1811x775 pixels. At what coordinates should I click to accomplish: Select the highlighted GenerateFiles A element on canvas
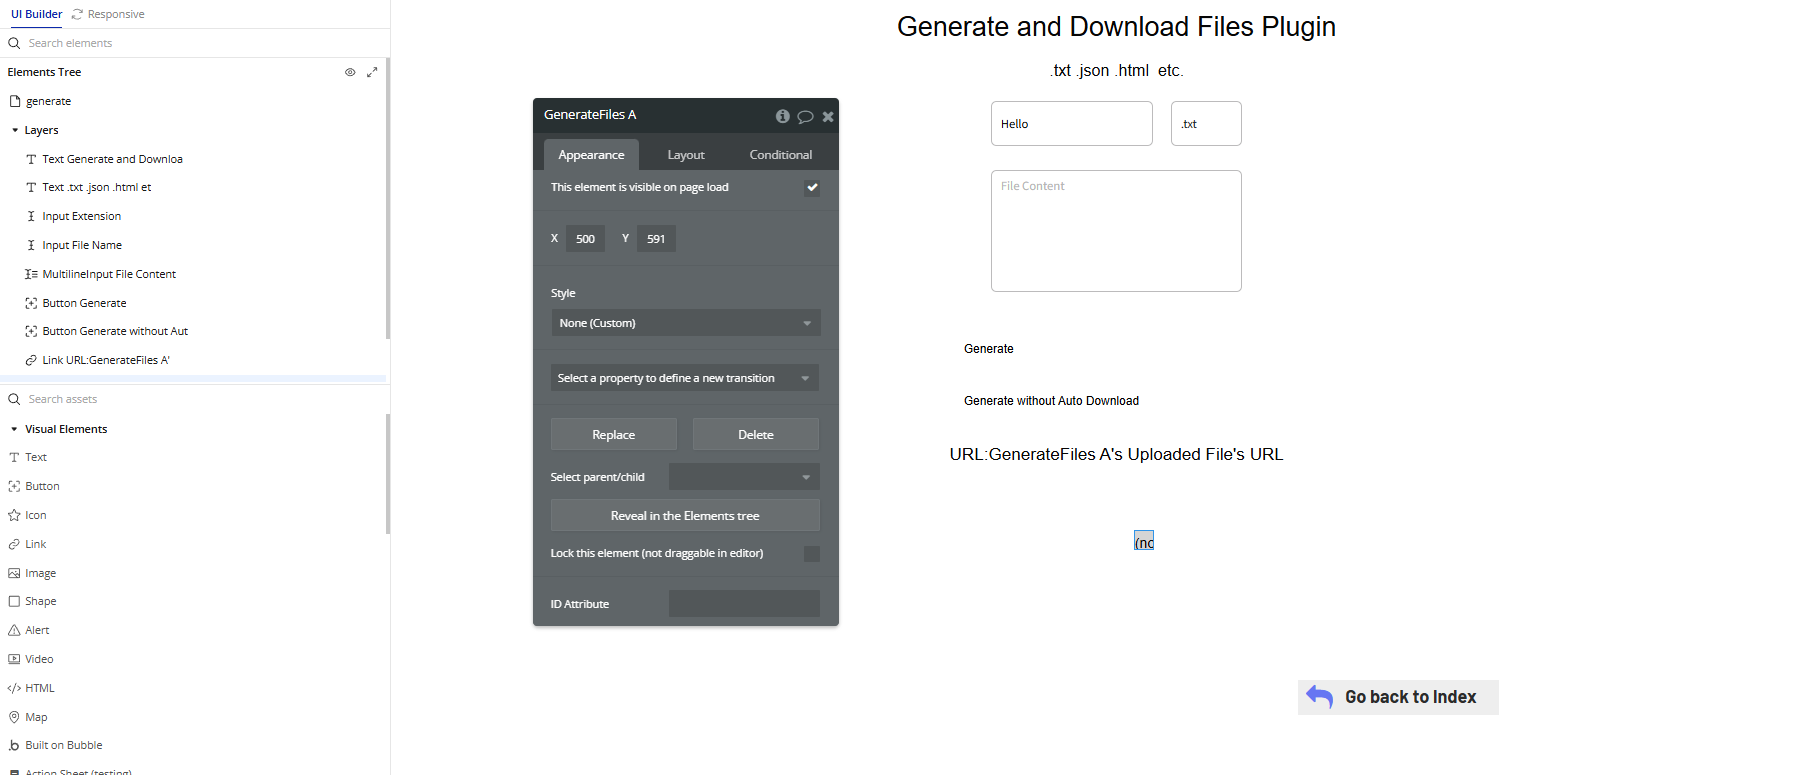point(1144,541)
